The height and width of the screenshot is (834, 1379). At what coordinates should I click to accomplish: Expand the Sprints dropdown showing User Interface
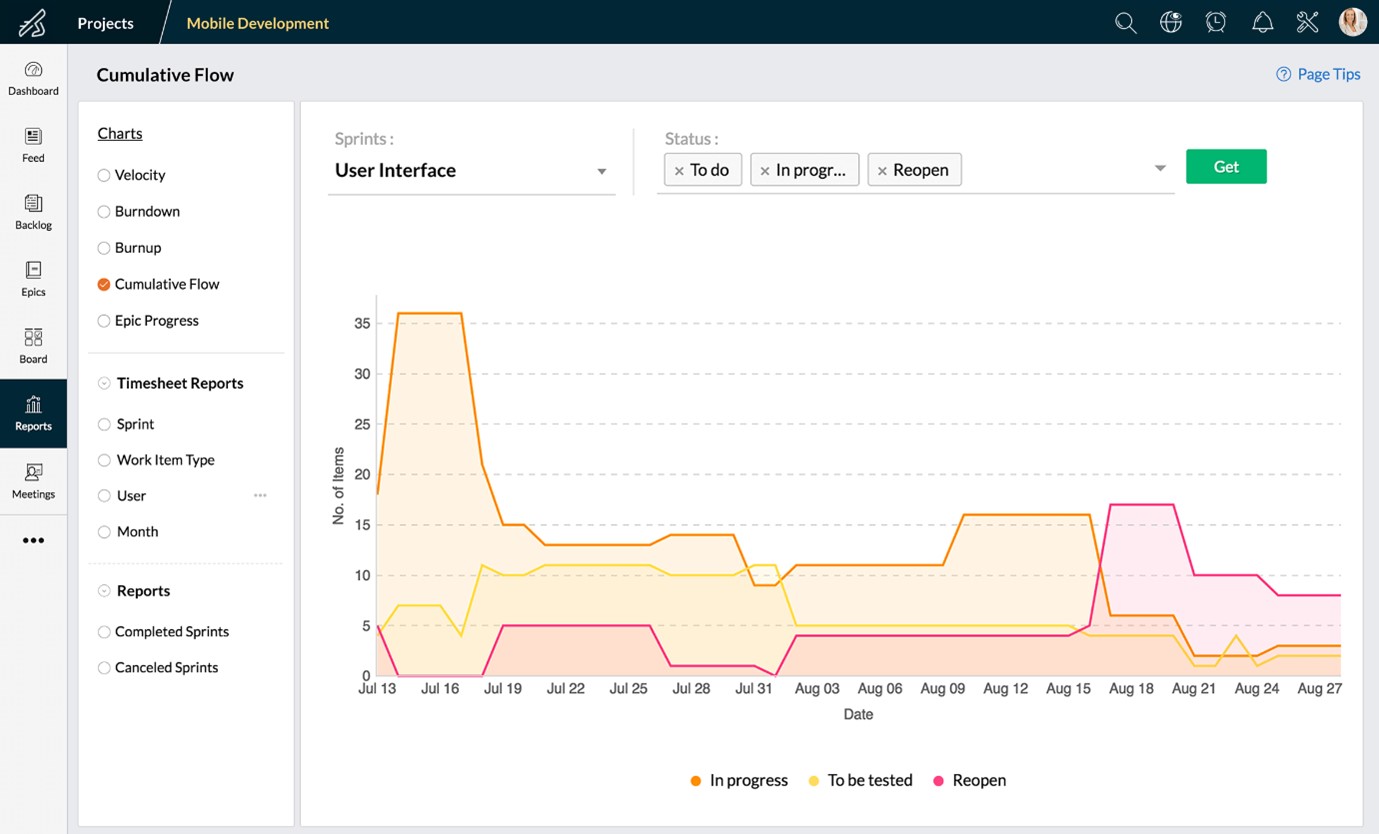click(x=601, y=171)
